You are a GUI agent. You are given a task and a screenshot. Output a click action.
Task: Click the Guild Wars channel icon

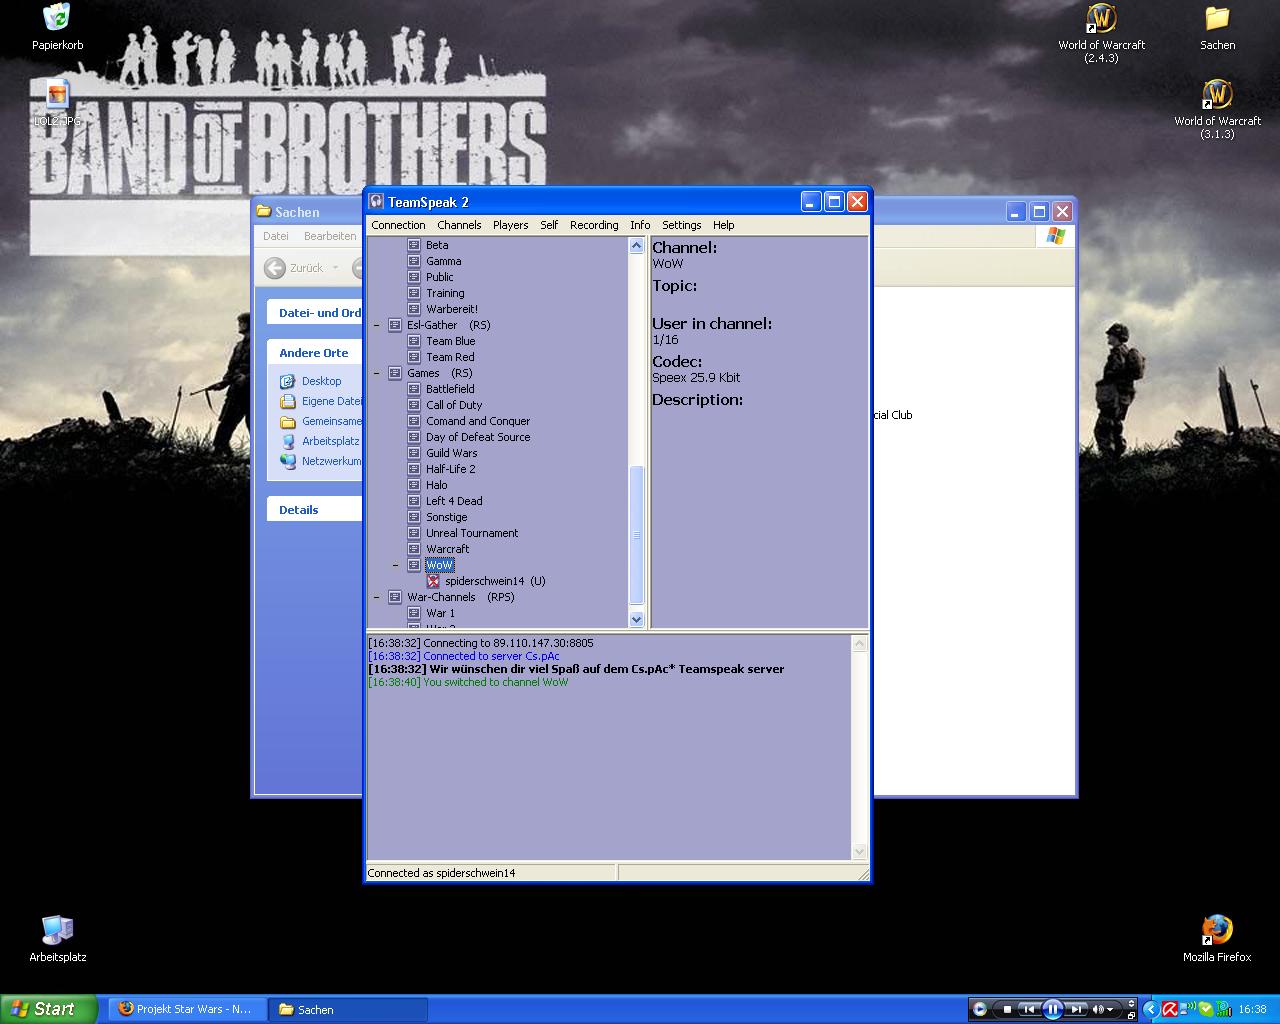[x=414, y=453]
